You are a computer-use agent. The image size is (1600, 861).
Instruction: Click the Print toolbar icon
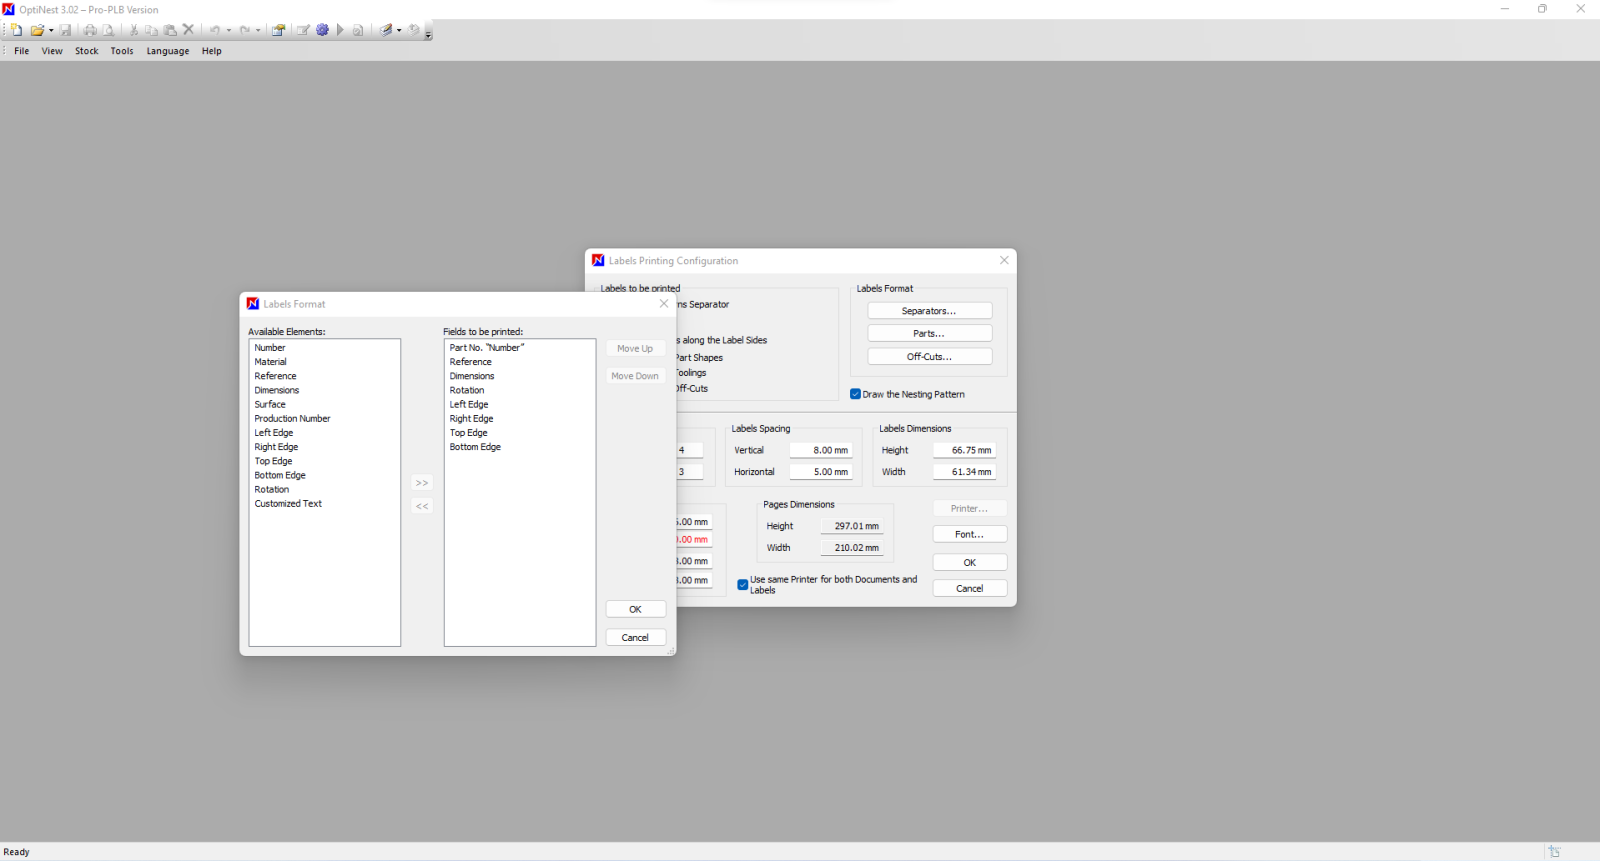[90, 30]
